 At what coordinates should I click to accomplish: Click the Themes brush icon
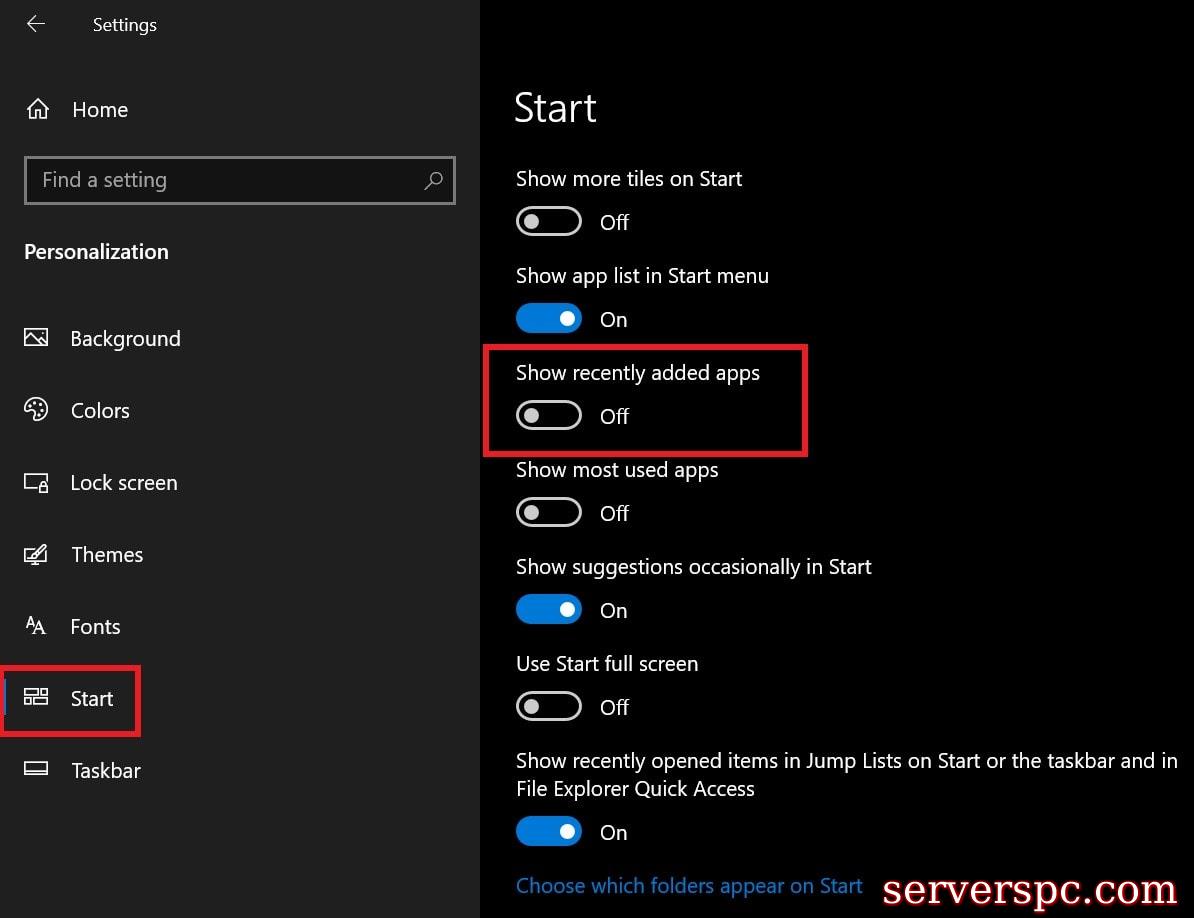point(36,554)
